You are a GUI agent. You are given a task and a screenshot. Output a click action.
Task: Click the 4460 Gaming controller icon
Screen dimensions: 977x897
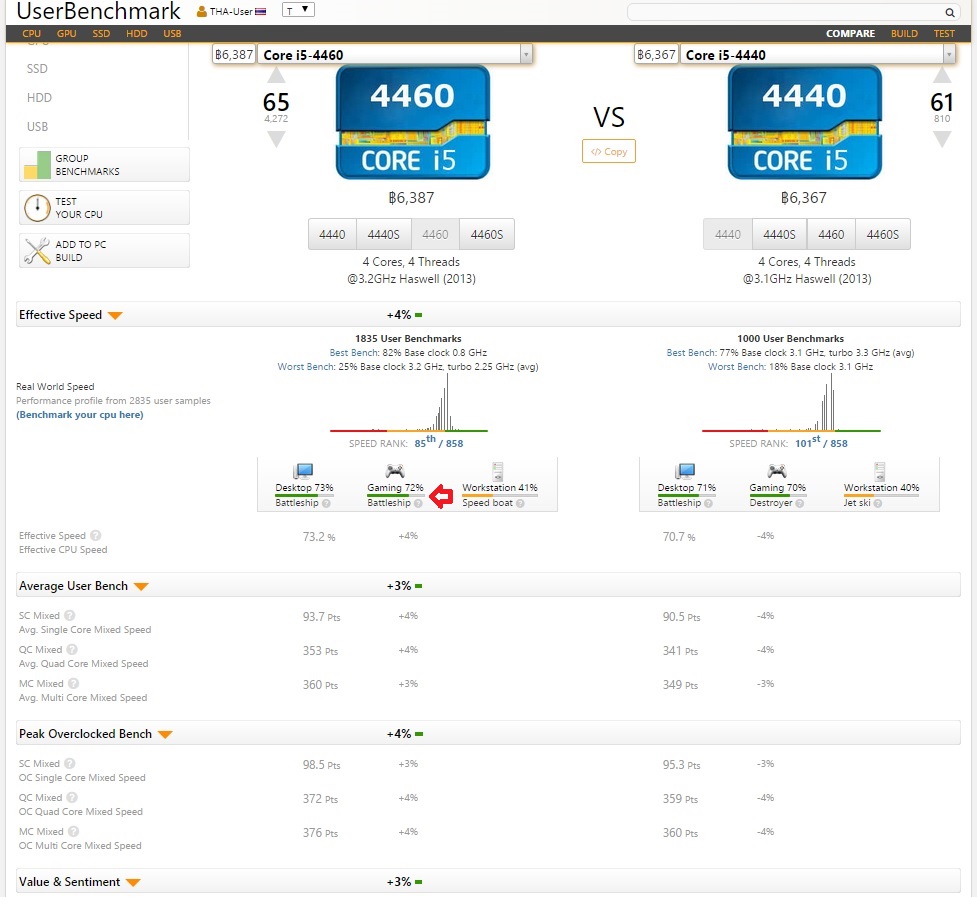pos(395,471)
